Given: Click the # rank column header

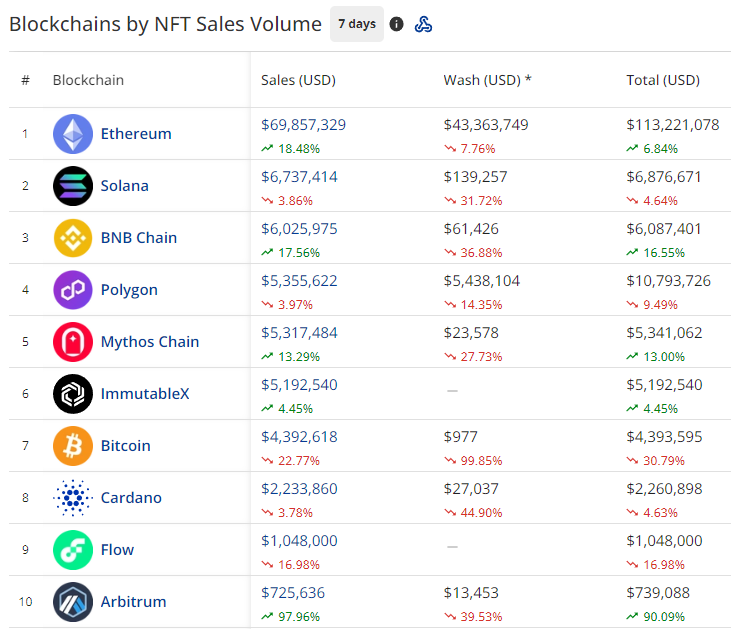Looking at the screenshot, I should pos(26,80).
